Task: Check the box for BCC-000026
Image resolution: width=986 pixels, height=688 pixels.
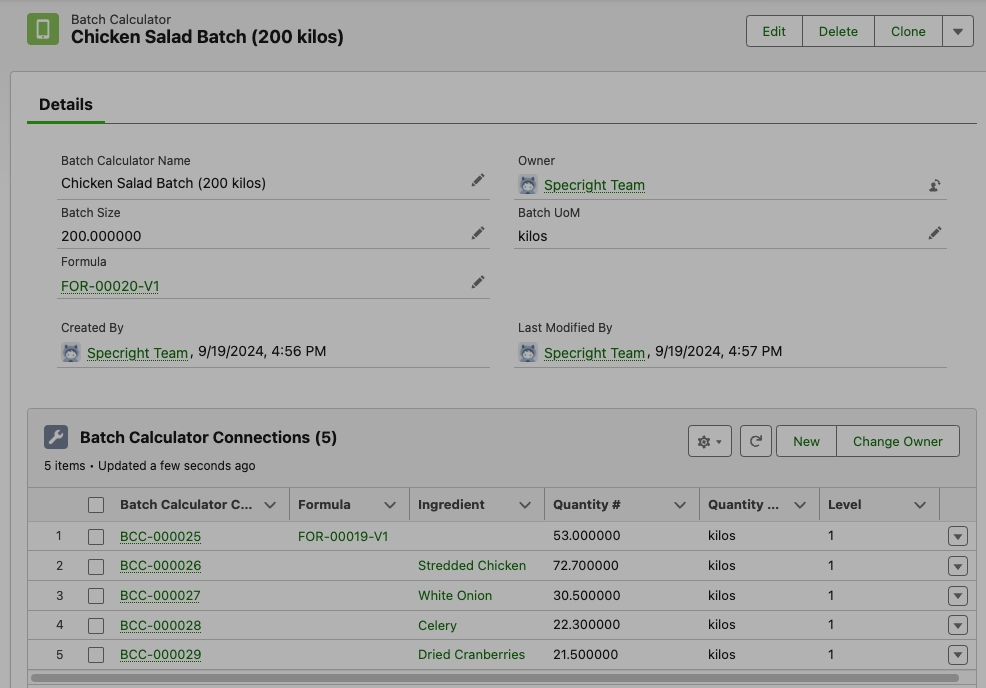Action: click(96, 567)
